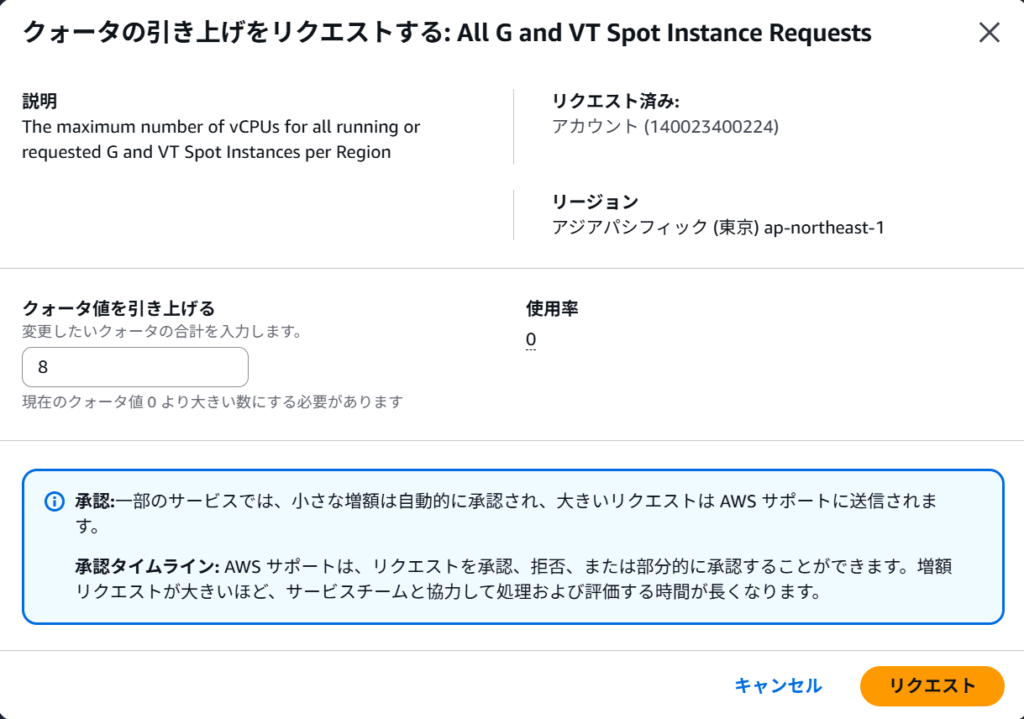Focus the quota value input field
This screenshot has width=1024, height=719.
pos(135,367)
